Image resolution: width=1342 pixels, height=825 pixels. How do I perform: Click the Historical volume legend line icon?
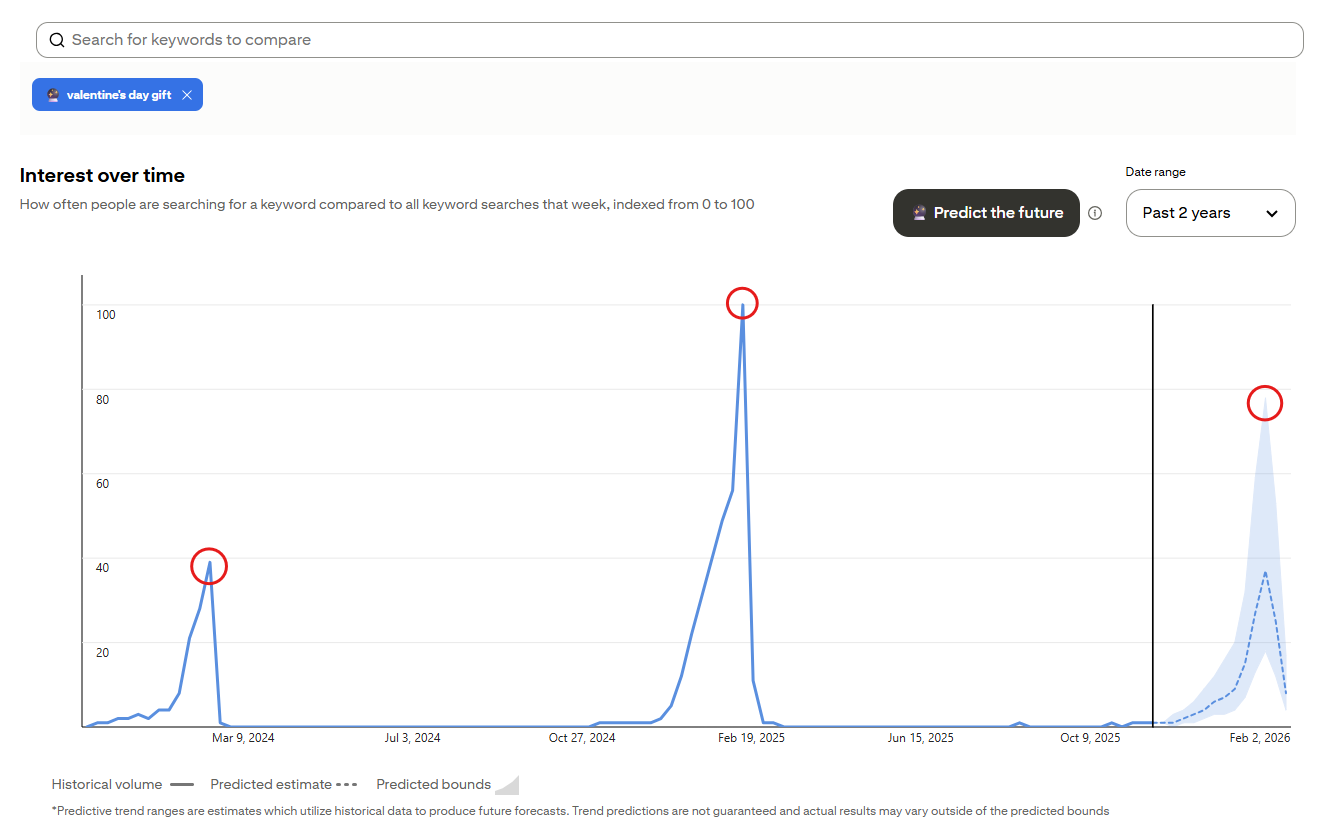click(181, 785)
